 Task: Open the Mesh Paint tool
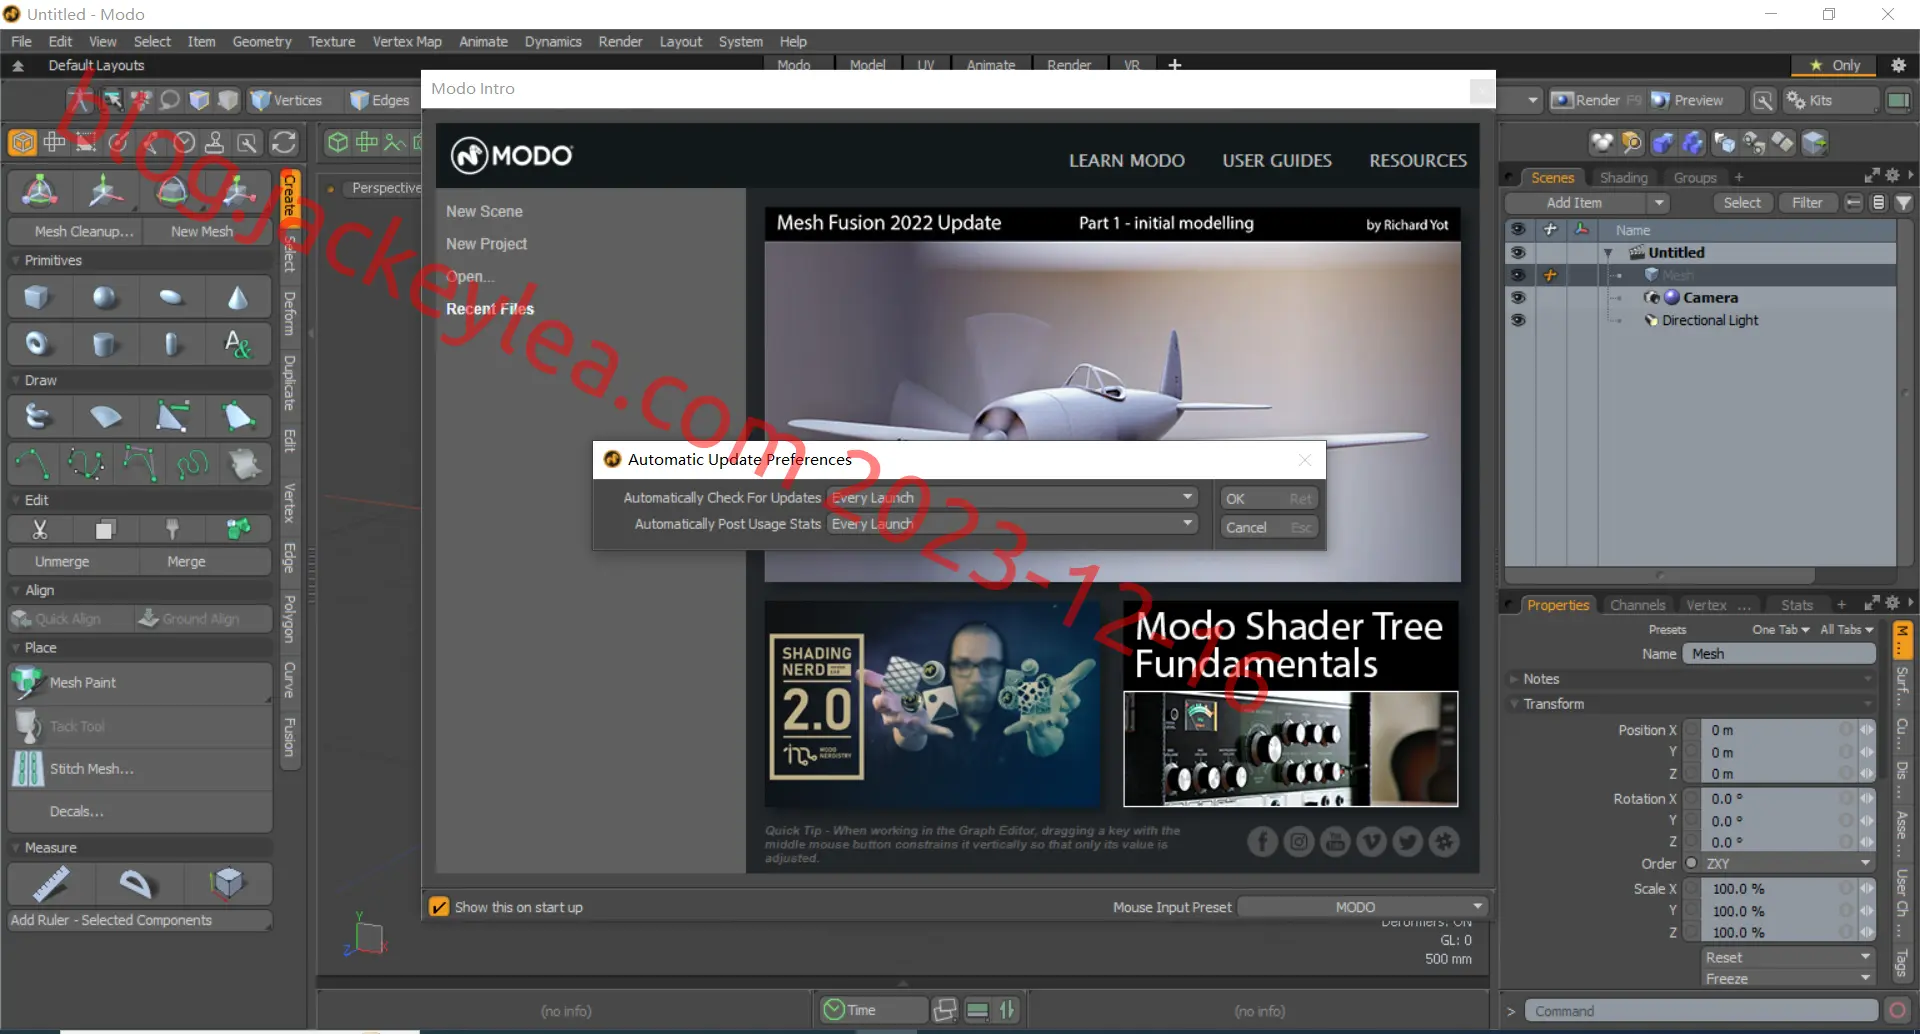pos(140,683)
